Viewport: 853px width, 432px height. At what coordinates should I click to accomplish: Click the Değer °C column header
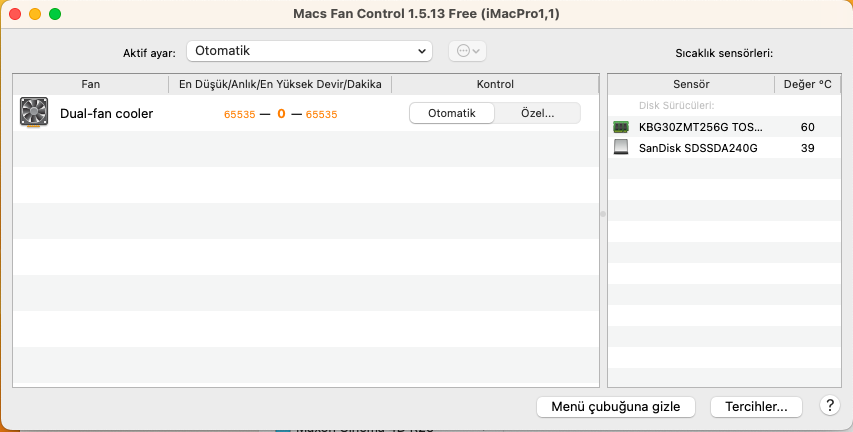[806, 85]
